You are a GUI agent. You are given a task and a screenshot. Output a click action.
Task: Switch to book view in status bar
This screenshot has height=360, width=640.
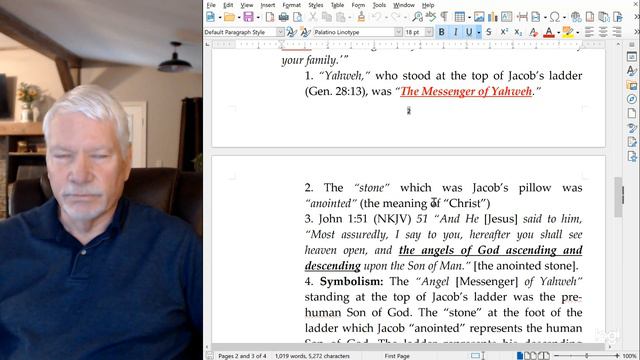click(544, 356)
